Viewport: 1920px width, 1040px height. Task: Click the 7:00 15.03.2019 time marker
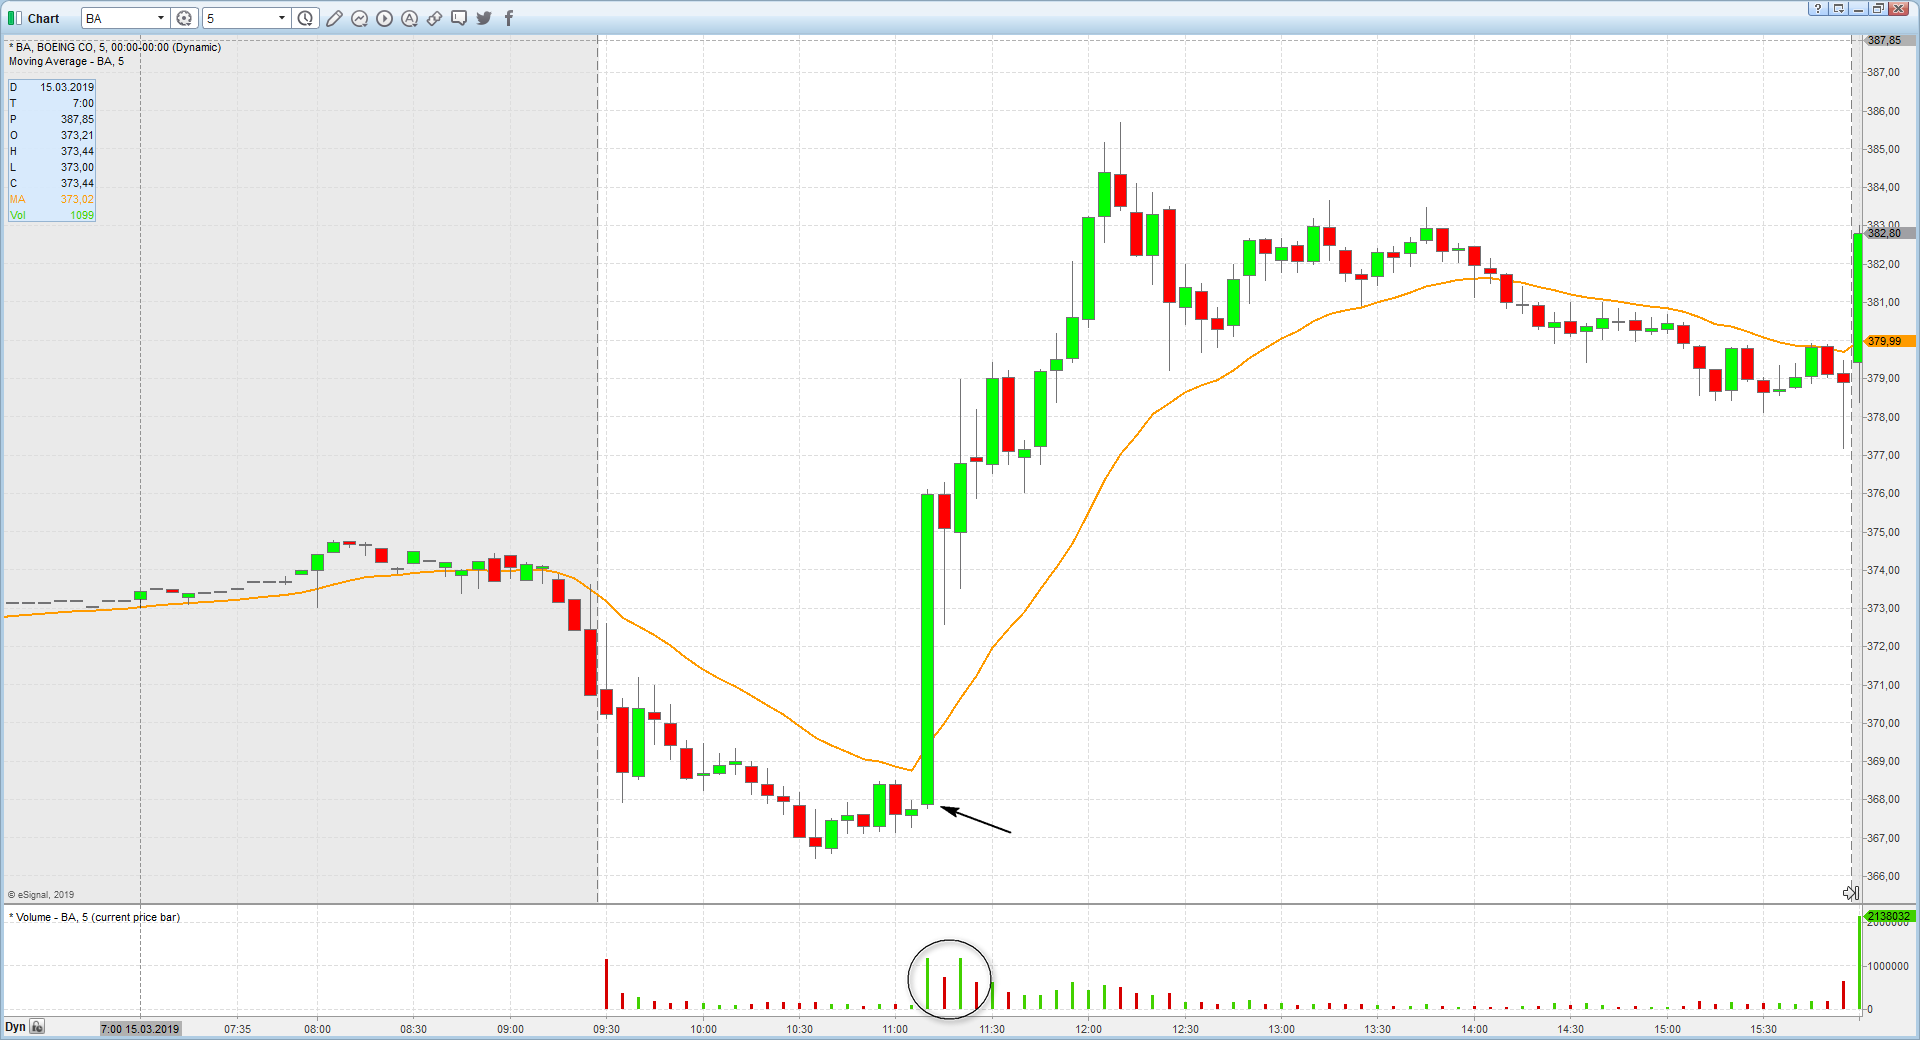point(140,1029)
